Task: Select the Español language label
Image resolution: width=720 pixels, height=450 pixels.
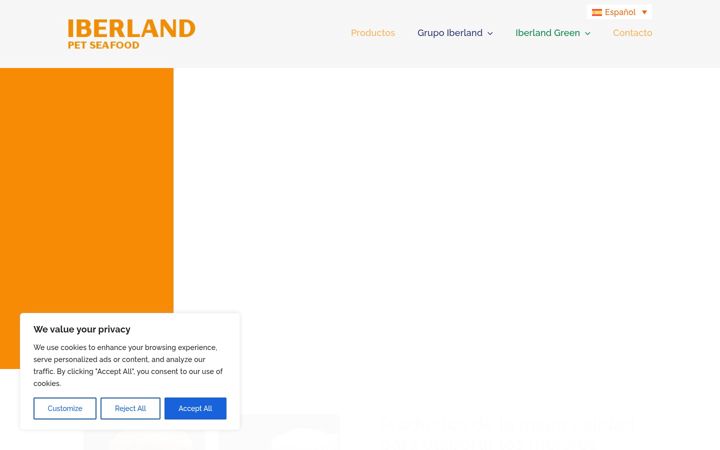Action: pyautogui.click(x=620, y=12)
